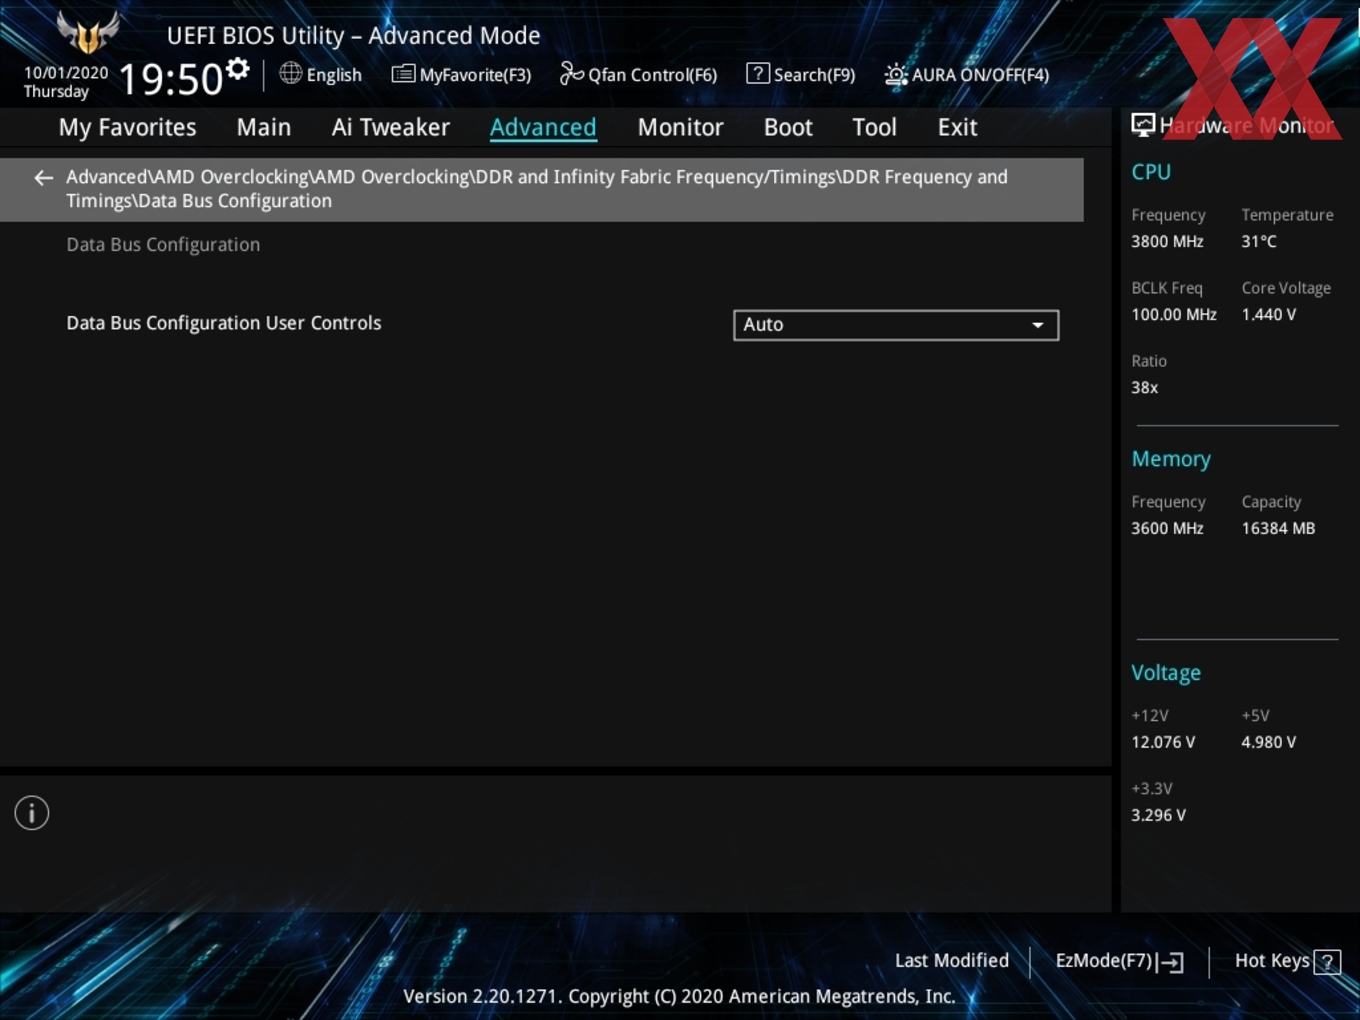The height and width of the screenshot is (1020, 1360).
Task: Click MyFavorite(F3) label
Action: pos(475,75)
